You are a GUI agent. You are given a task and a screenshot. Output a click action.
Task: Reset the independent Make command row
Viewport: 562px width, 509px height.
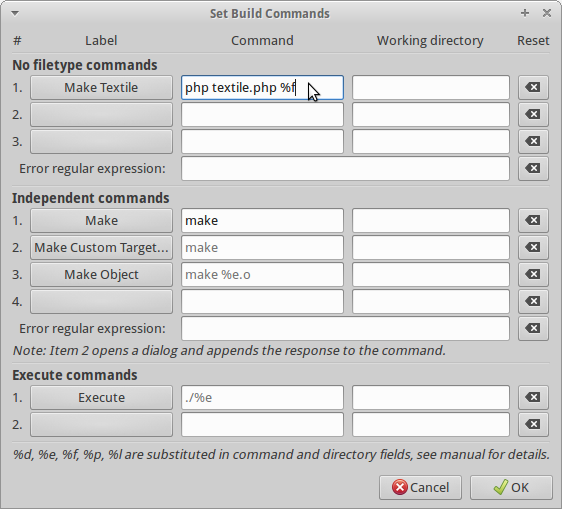tap(533, 220)
